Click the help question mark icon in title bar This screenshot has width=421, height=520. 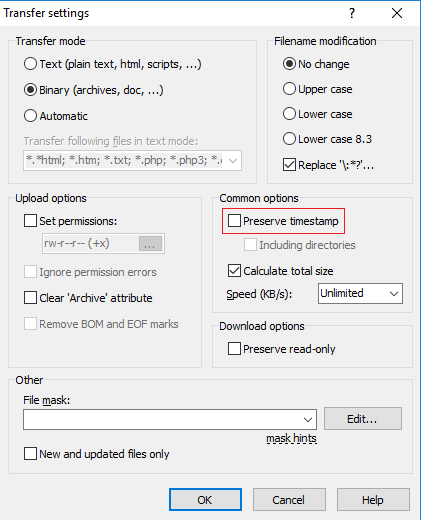352,13
